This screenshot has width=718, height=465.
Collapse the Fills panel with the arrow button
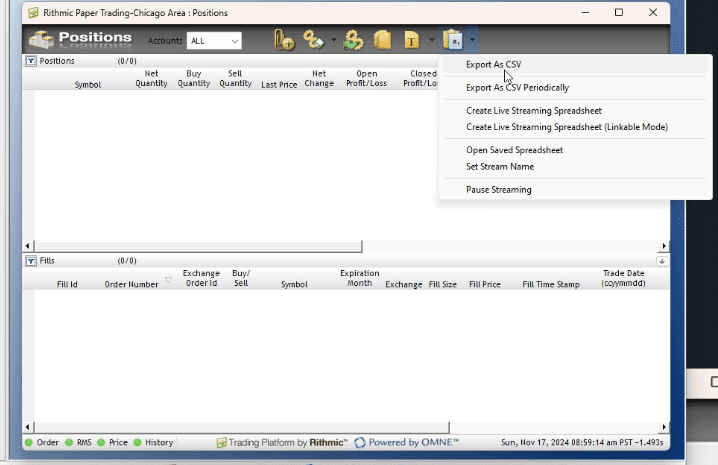pyautogui.click(x=661, y=260)
